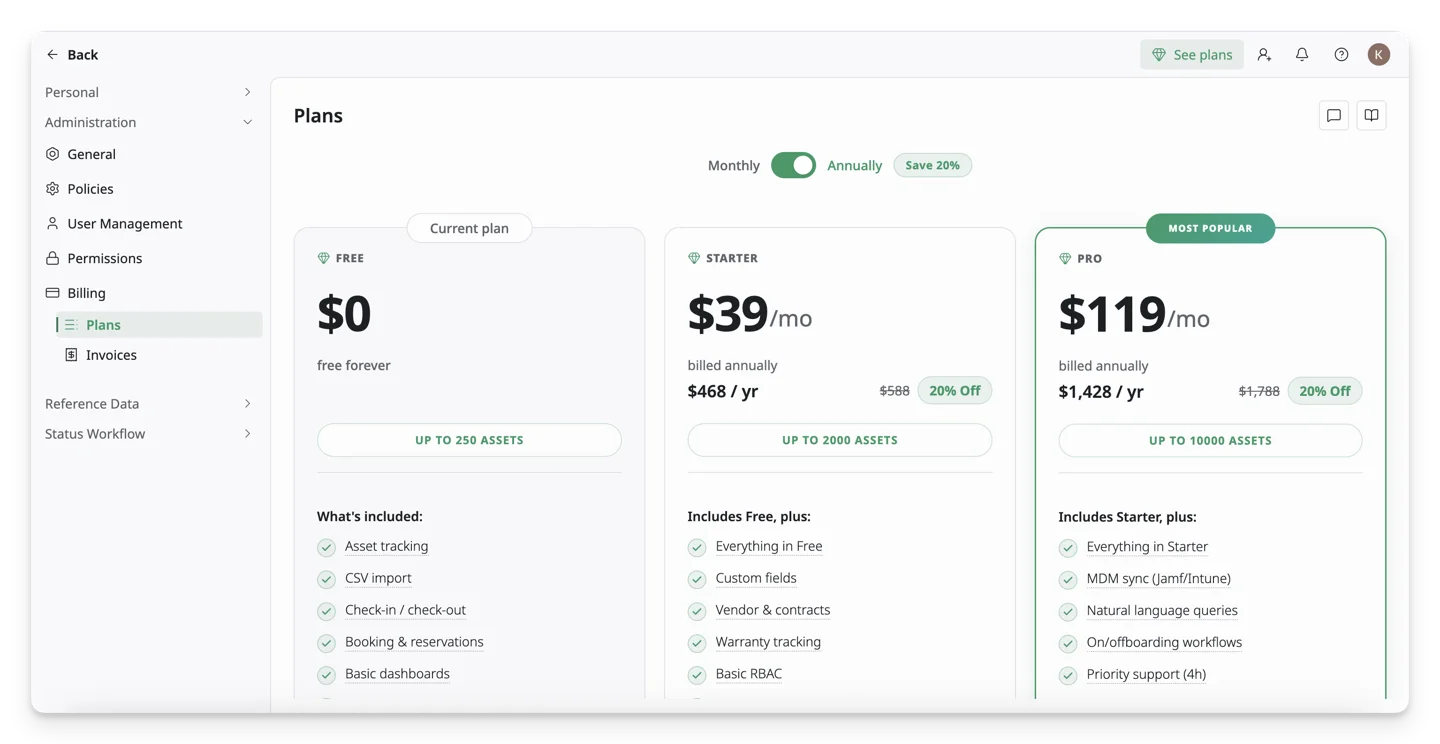Toggle the Monthly/Annually billing switch
Image resolution: width=1440 pixels, height=744 pixels.
click(794, 166)
